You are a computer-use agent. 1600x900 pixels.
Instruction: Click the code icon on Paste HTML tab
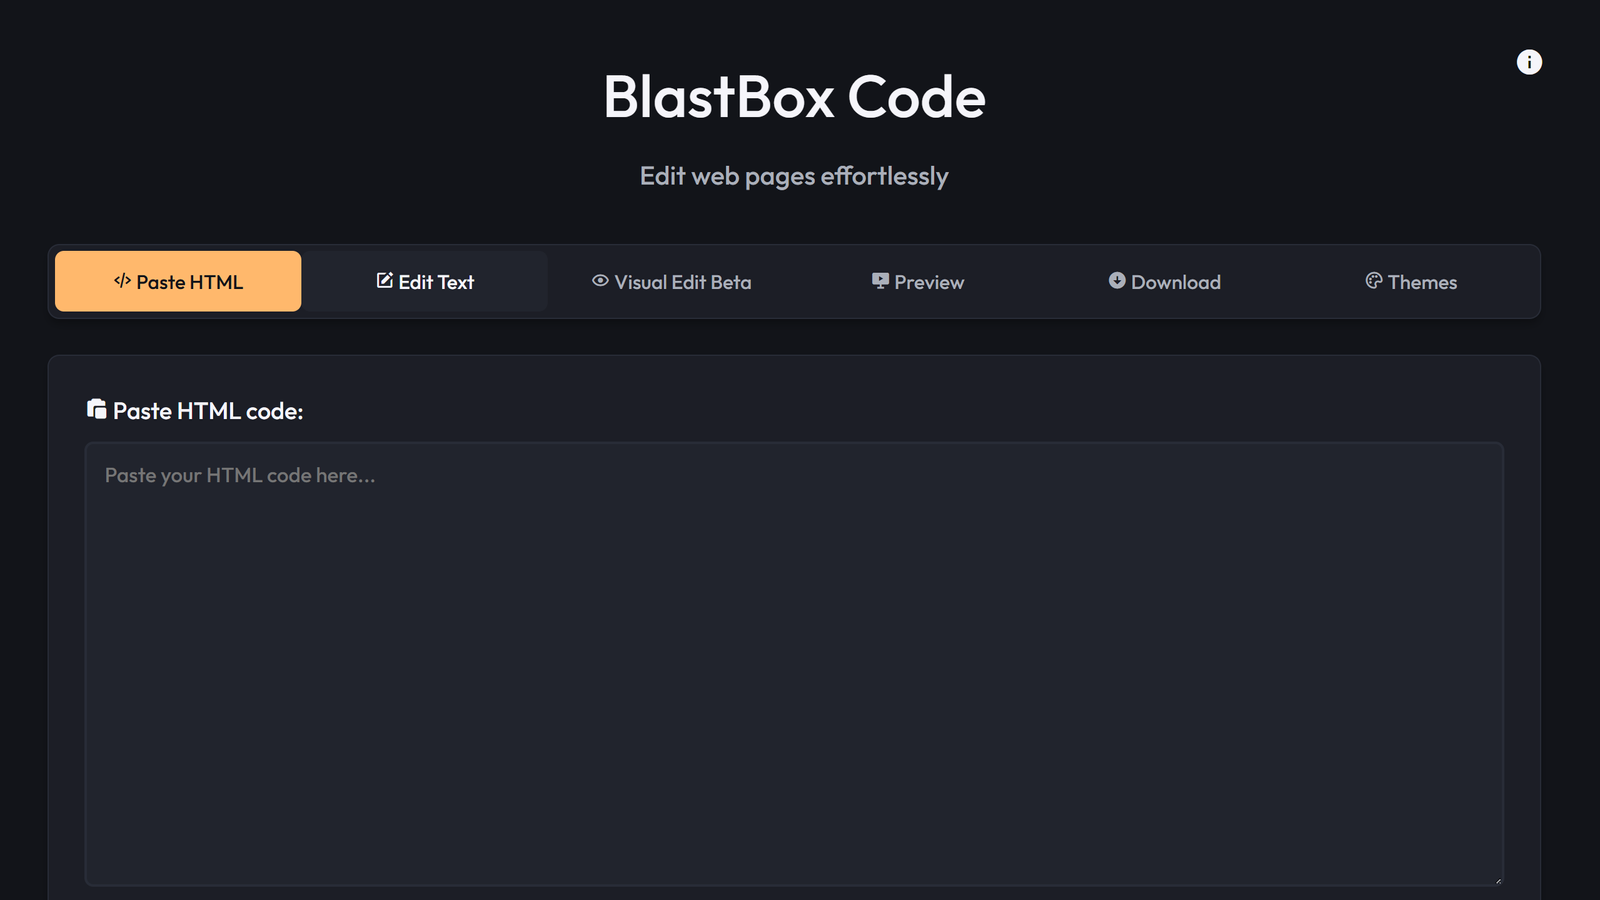[x=121, y=281]
